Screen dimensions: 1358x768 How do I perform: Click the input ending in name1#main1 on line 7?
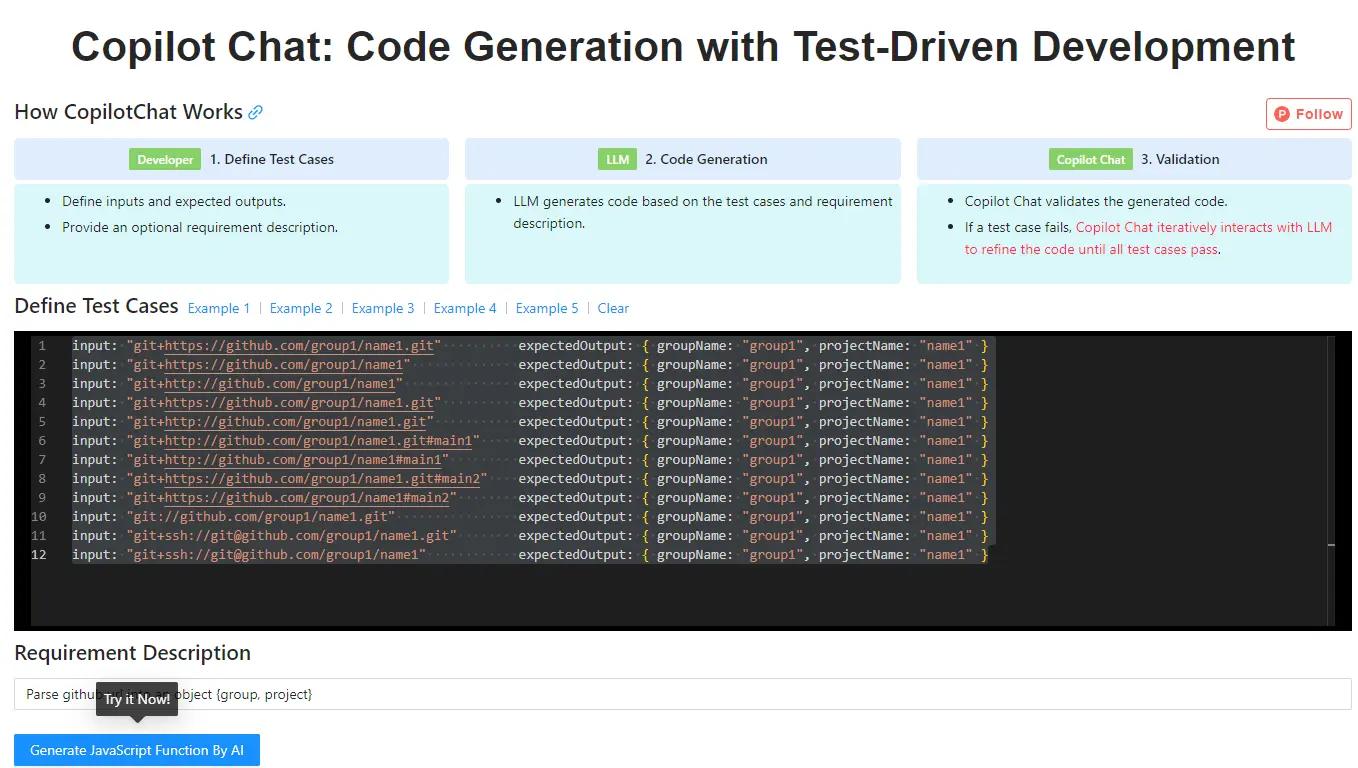point(287,460)
